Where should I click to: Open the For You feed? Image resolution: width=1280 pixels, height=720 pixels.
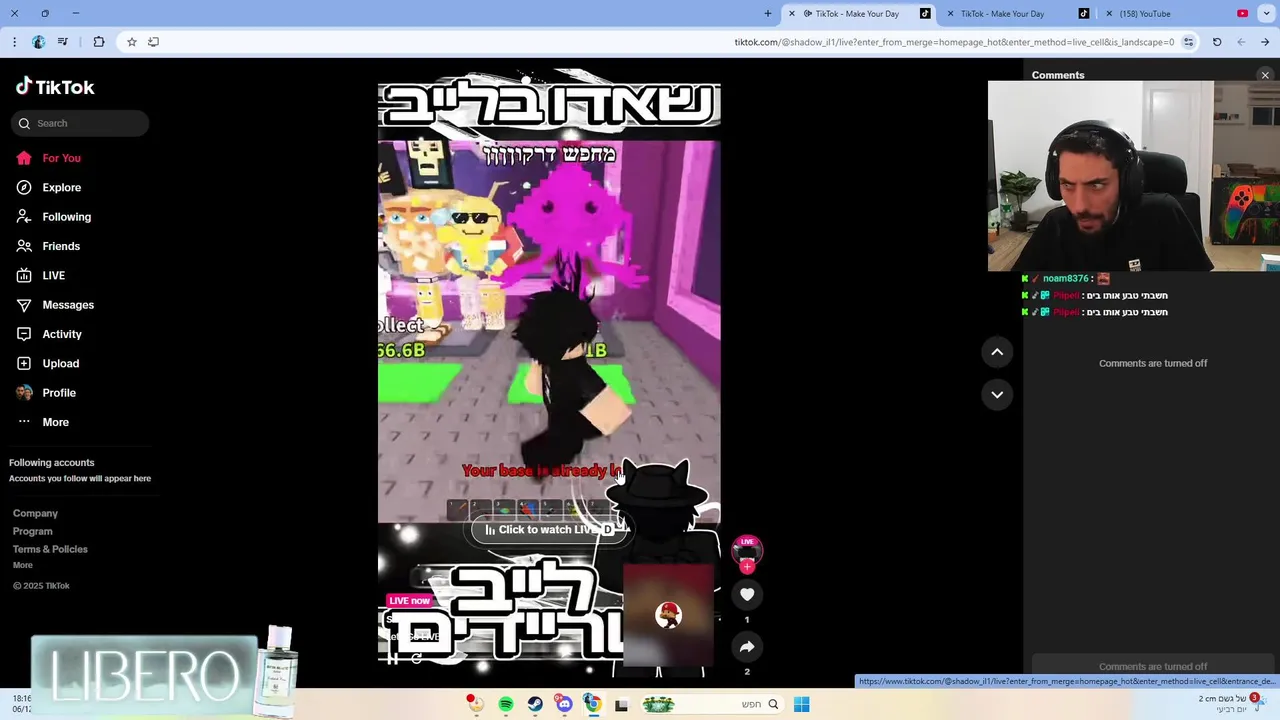point(49,158)
